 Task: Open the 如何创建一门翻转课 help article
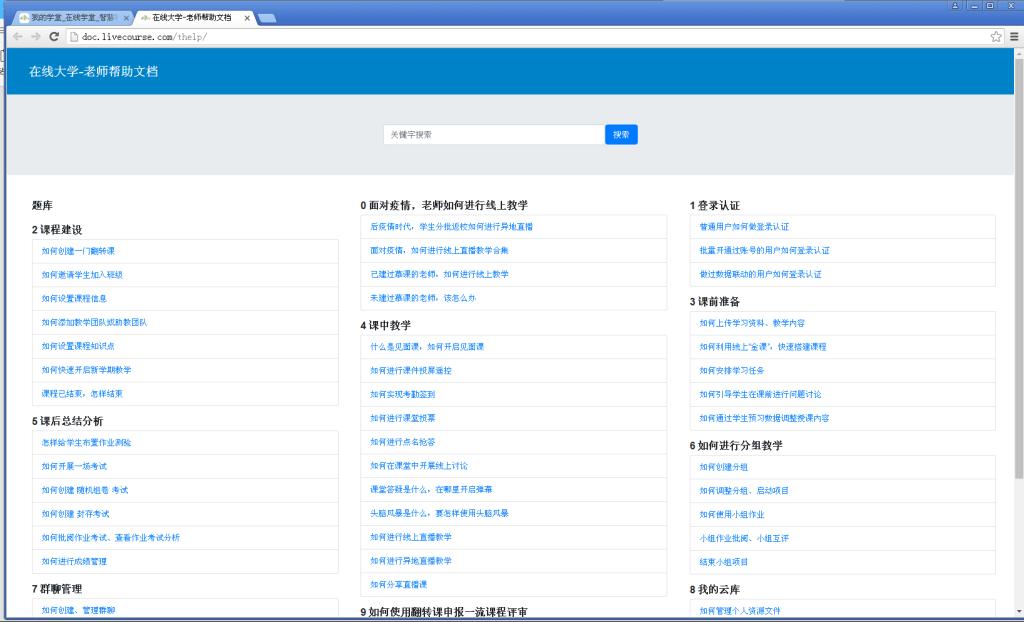pos(78,251)
